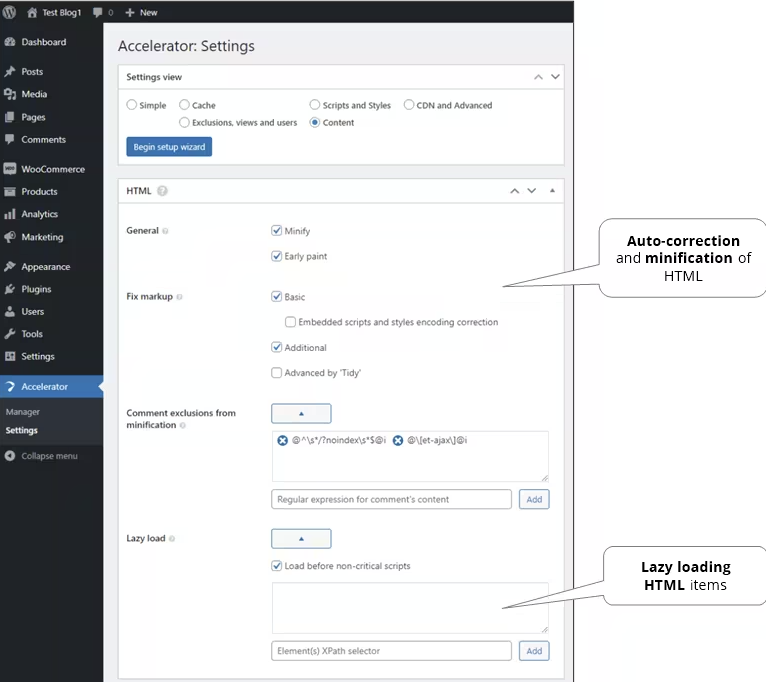
Task: Click info icon beside Comment exclusions from minification
Action: (x=183, y=426)
